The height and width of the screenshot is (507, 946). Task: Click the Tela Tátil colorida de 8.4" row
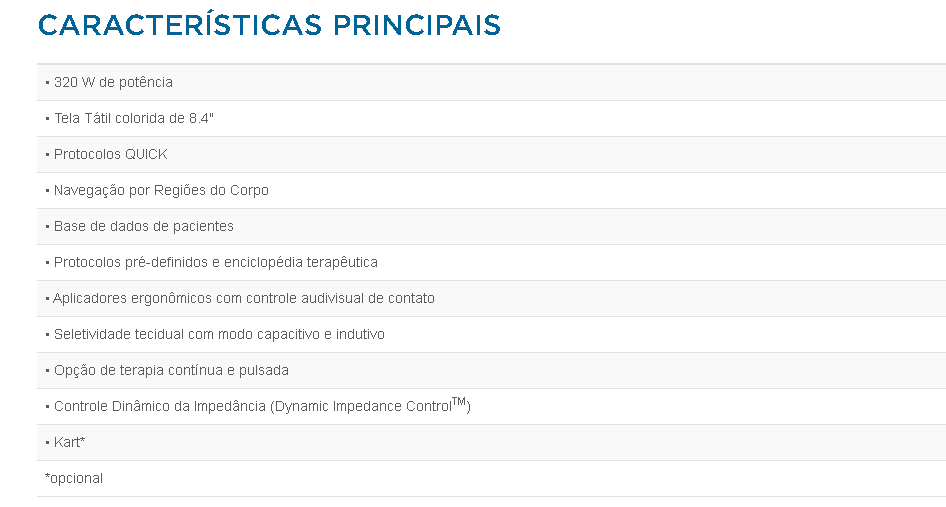(491, 118)
